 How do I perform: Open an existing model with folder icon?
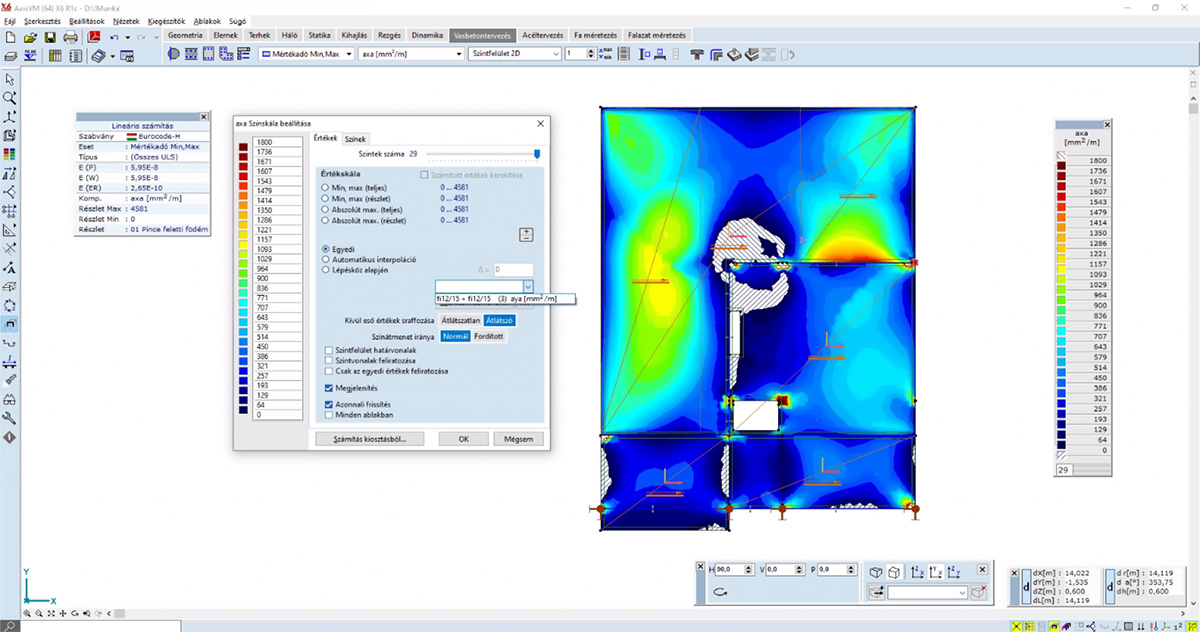(x=30, y=37)
